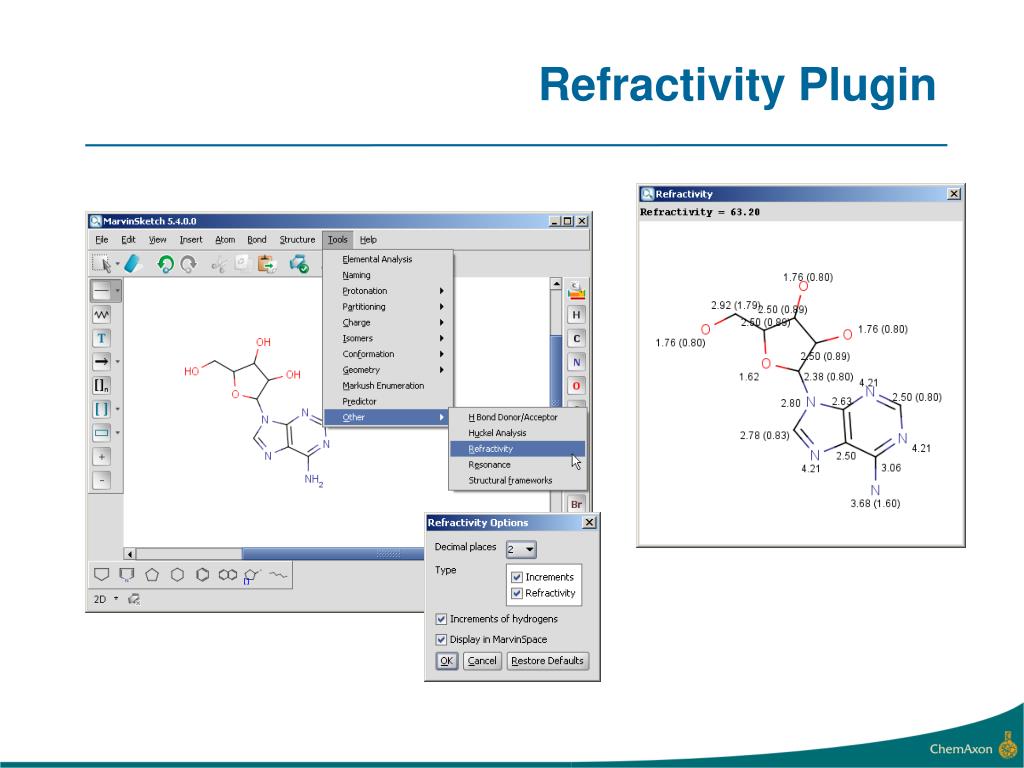The image size is (1024, 768).
Task: Select the []n group bracket tool
Action: point(101,385)
